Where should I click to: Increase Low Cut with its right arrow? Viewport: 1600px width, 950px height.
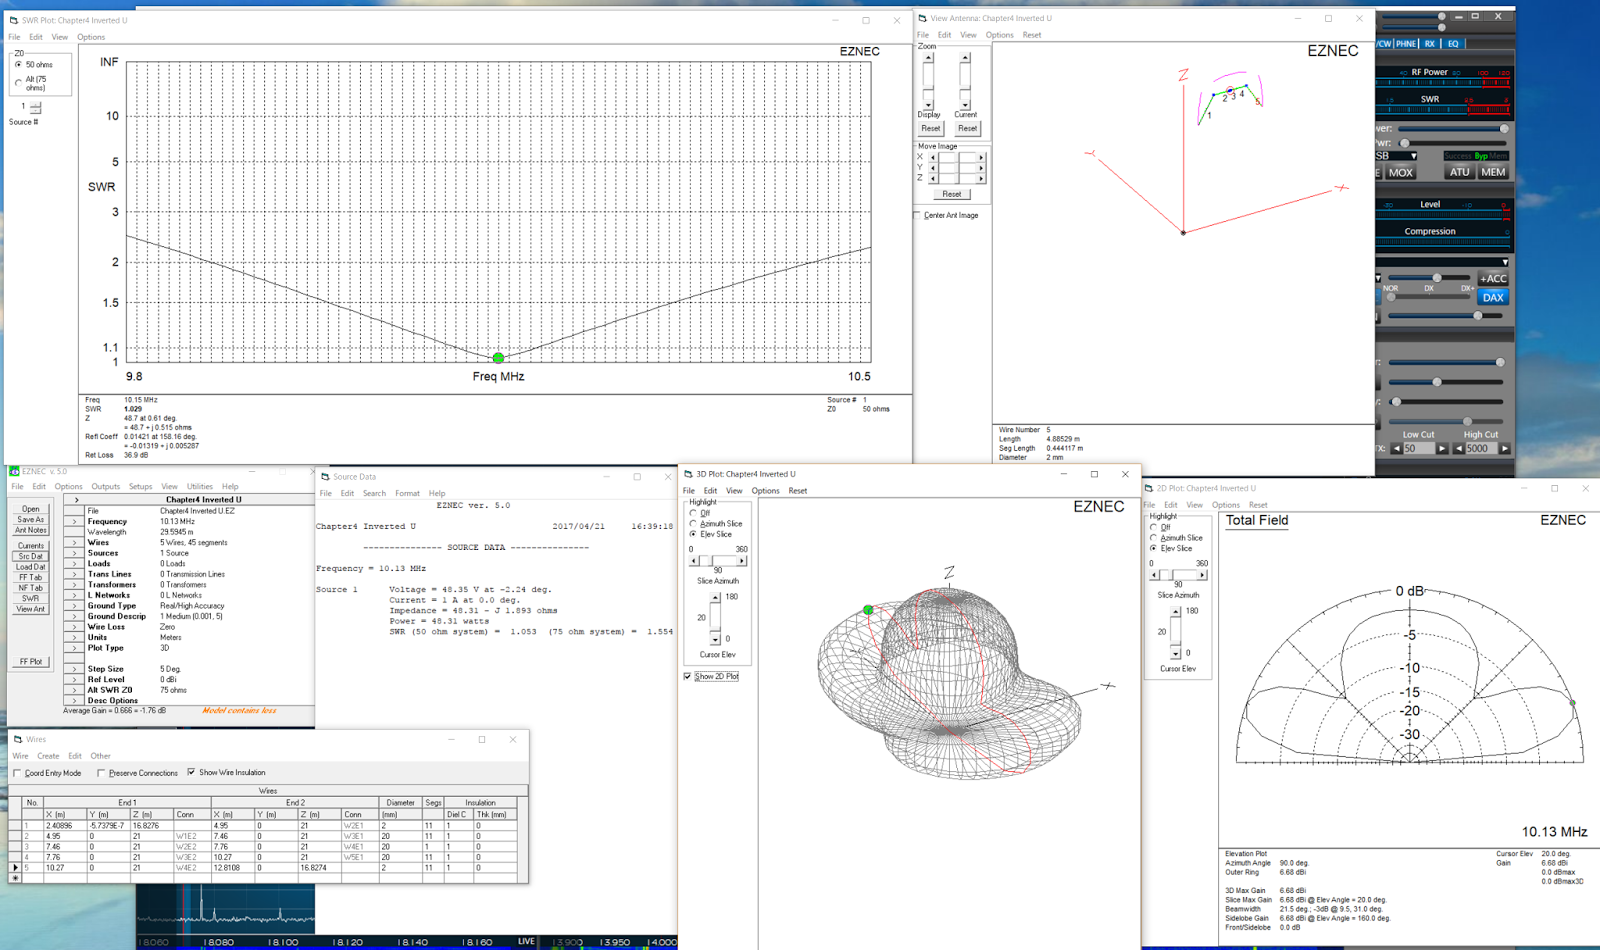coord(1442,449)
